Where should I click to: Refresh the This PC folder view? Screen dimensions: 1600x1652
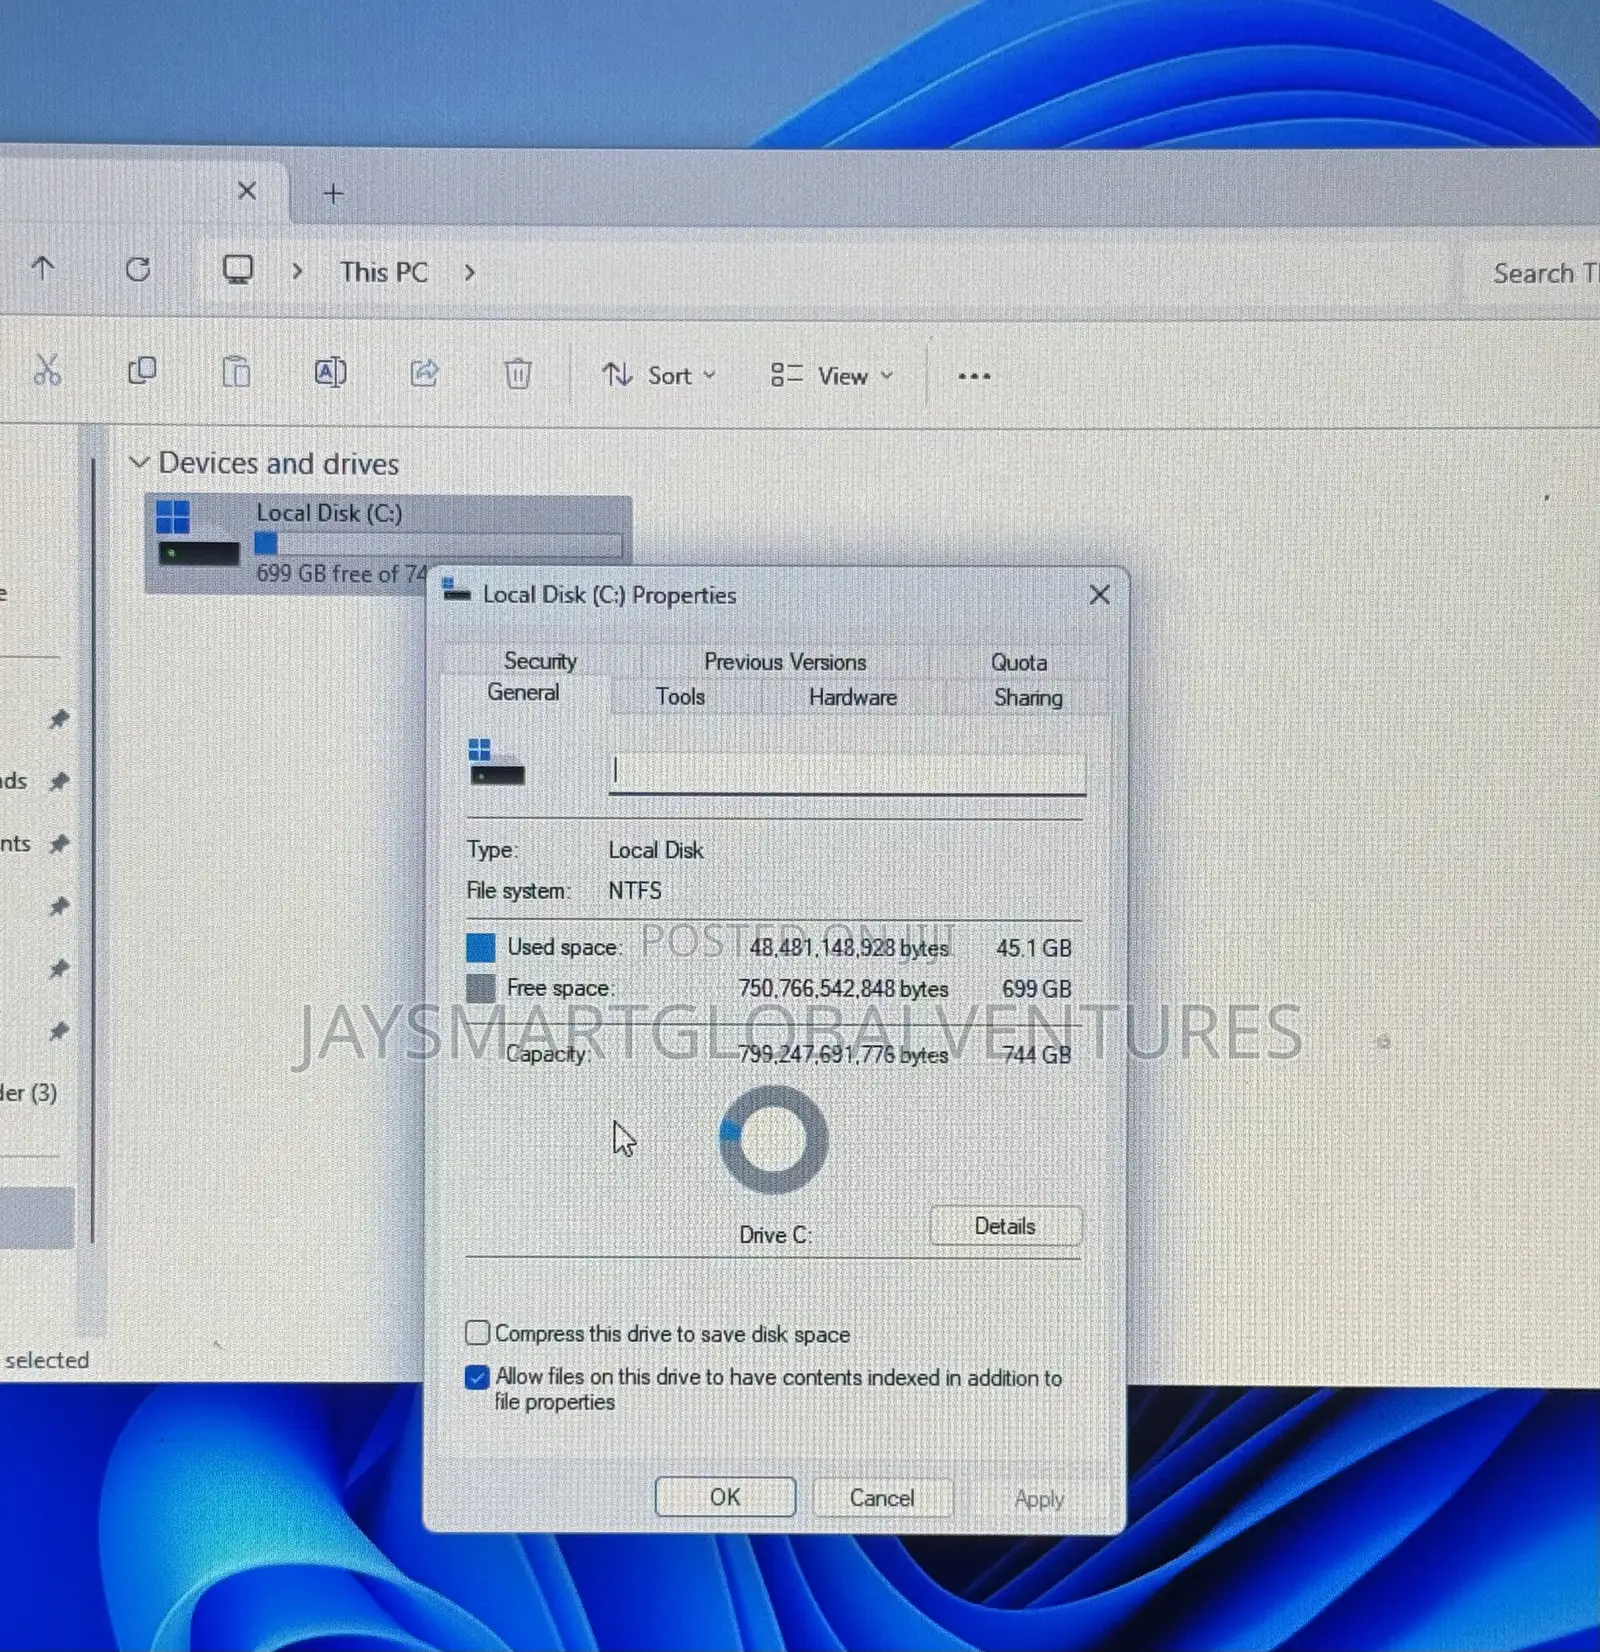click(138, 269)
